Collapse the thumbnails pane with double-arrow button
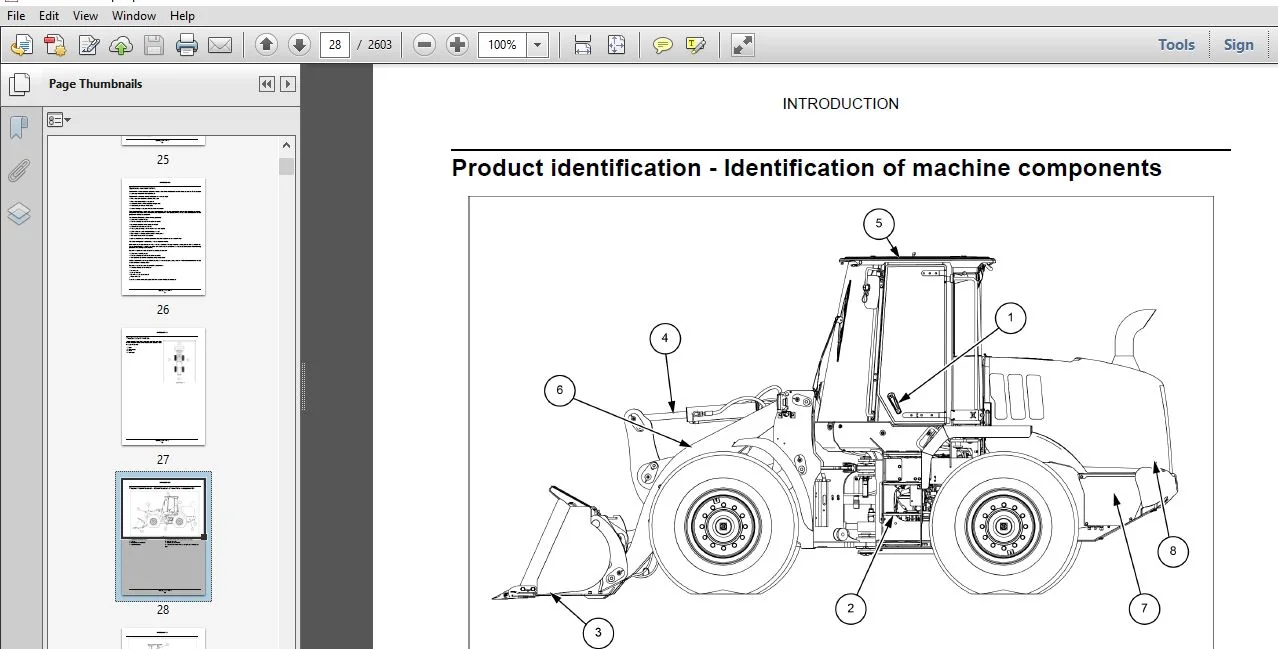 [x=267, y=84]
